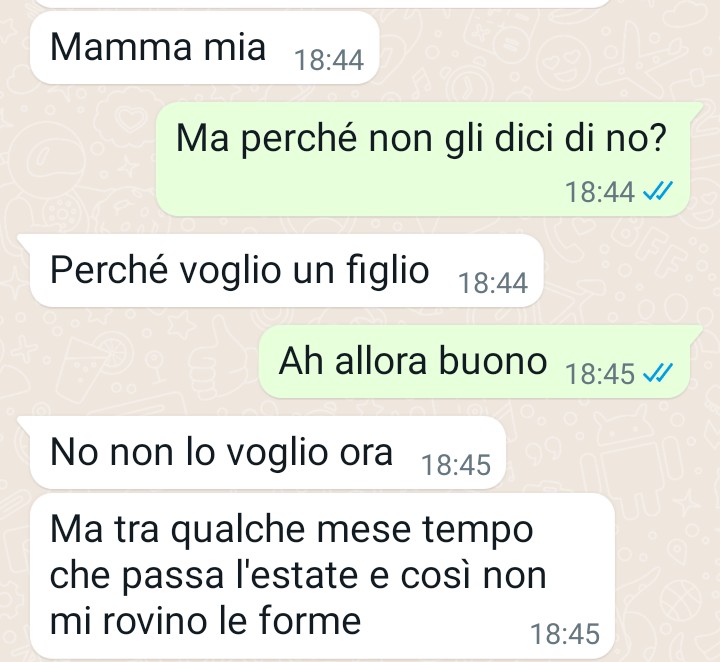Image resolution: width=720 pixels, height=662 pixels.
Task: Click the blue read ticks on 'Ah allora buono'
Action: [x=658, y=372]
